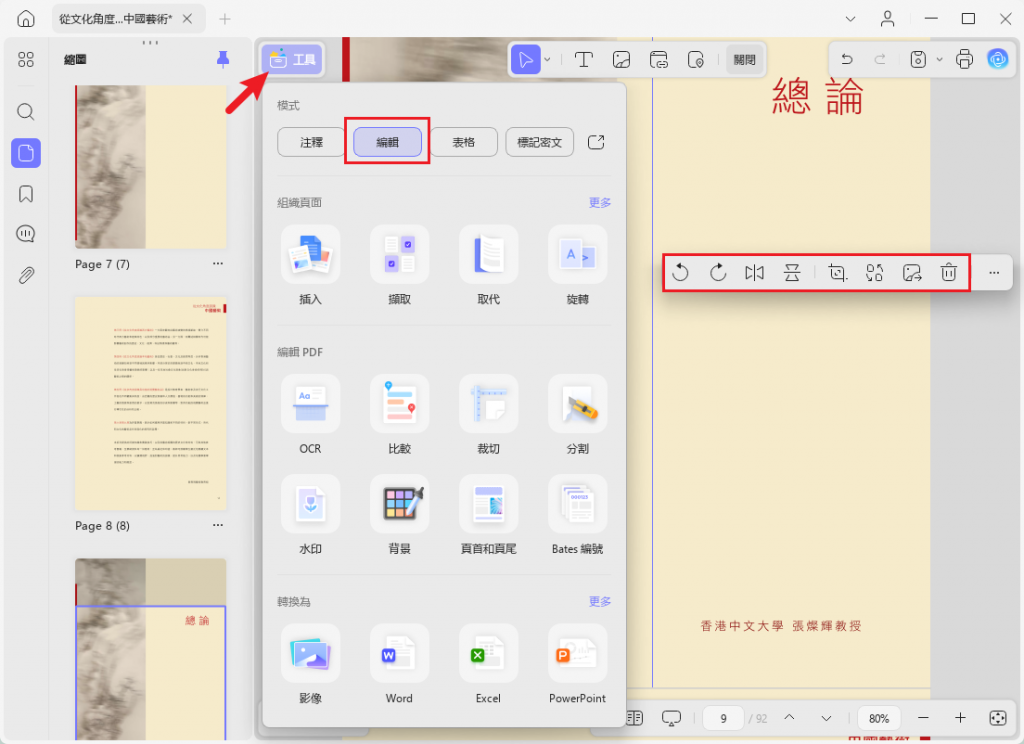Screen dimensions: 1024x744
Task: Click the save file icon
Action: coord(918,59)
